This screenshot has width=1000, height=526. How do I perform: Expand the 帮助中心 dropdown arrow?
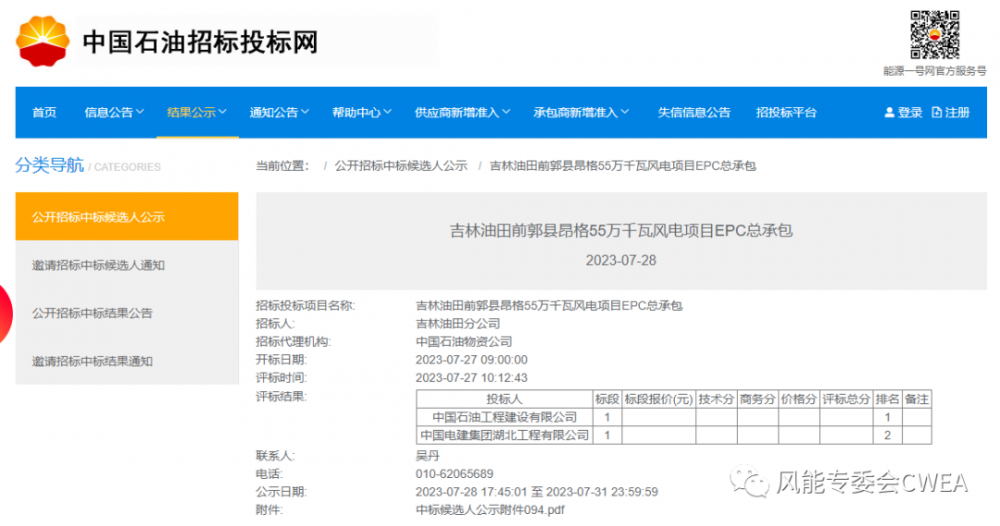point(388,112)
